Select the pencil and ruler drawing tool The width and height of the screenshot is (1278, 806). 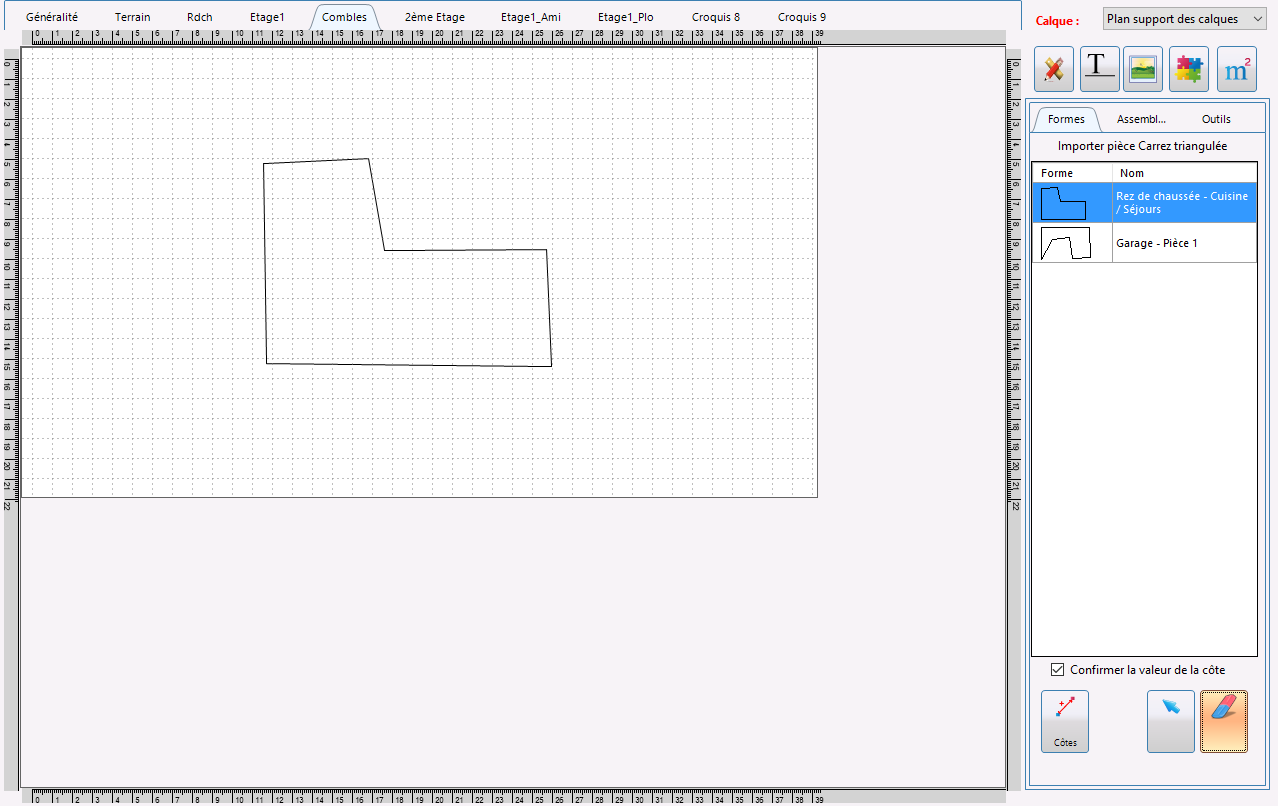point(1053,69)
